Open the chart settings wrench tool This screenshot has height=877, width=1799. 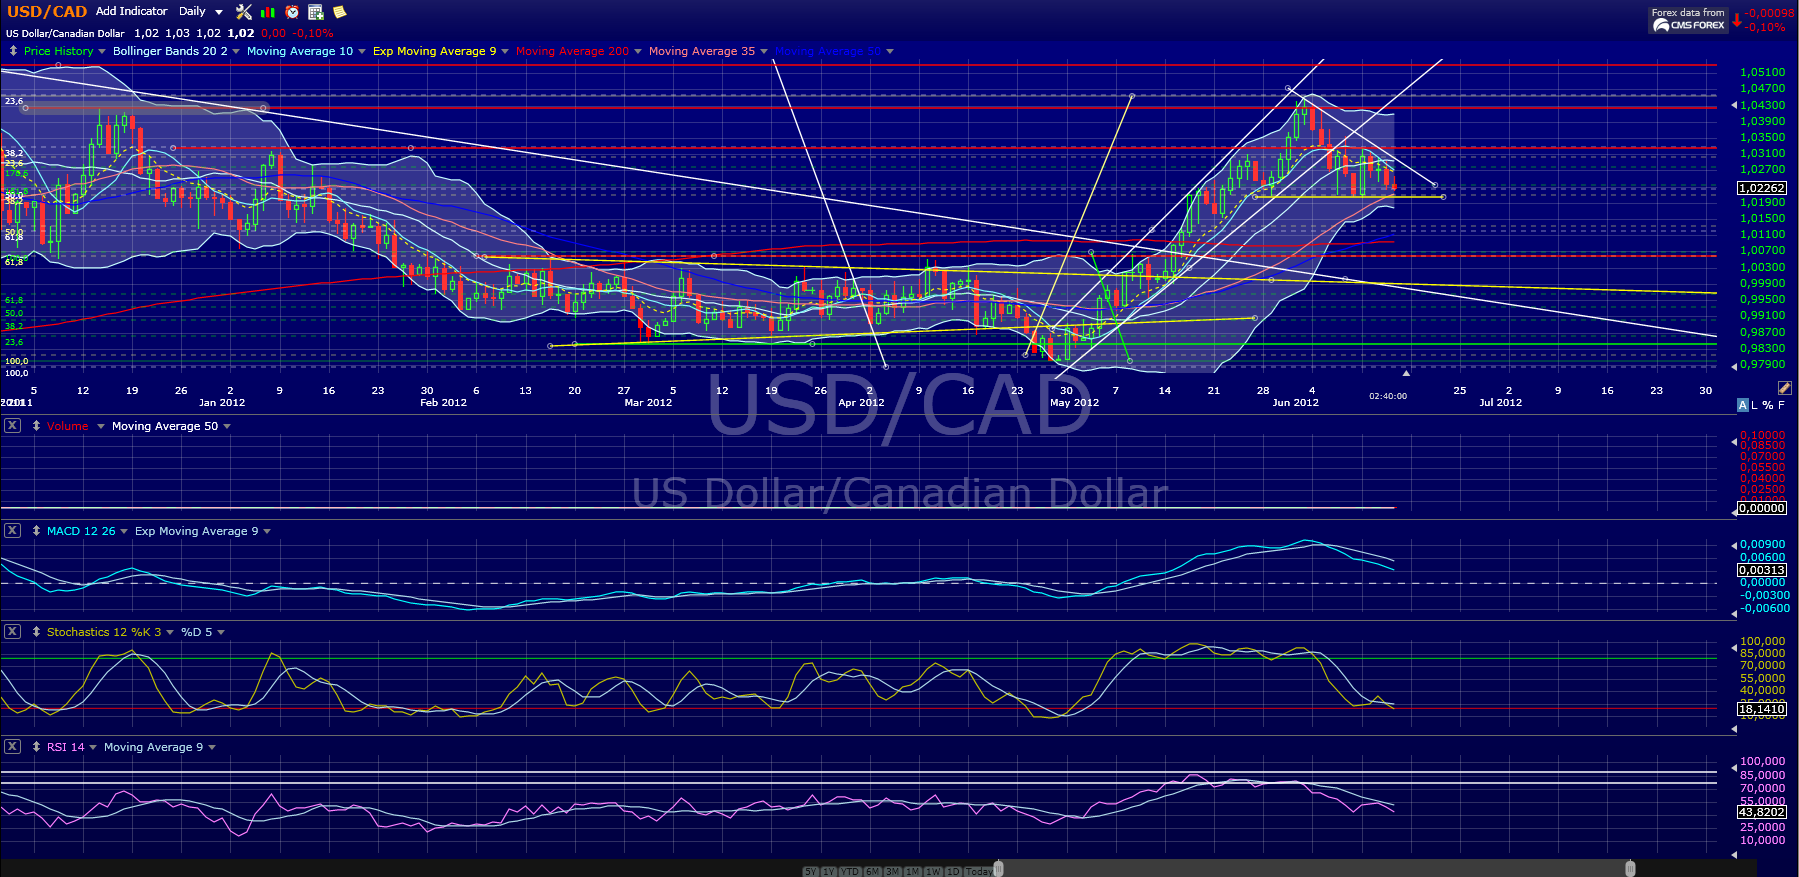coord(243,12)
